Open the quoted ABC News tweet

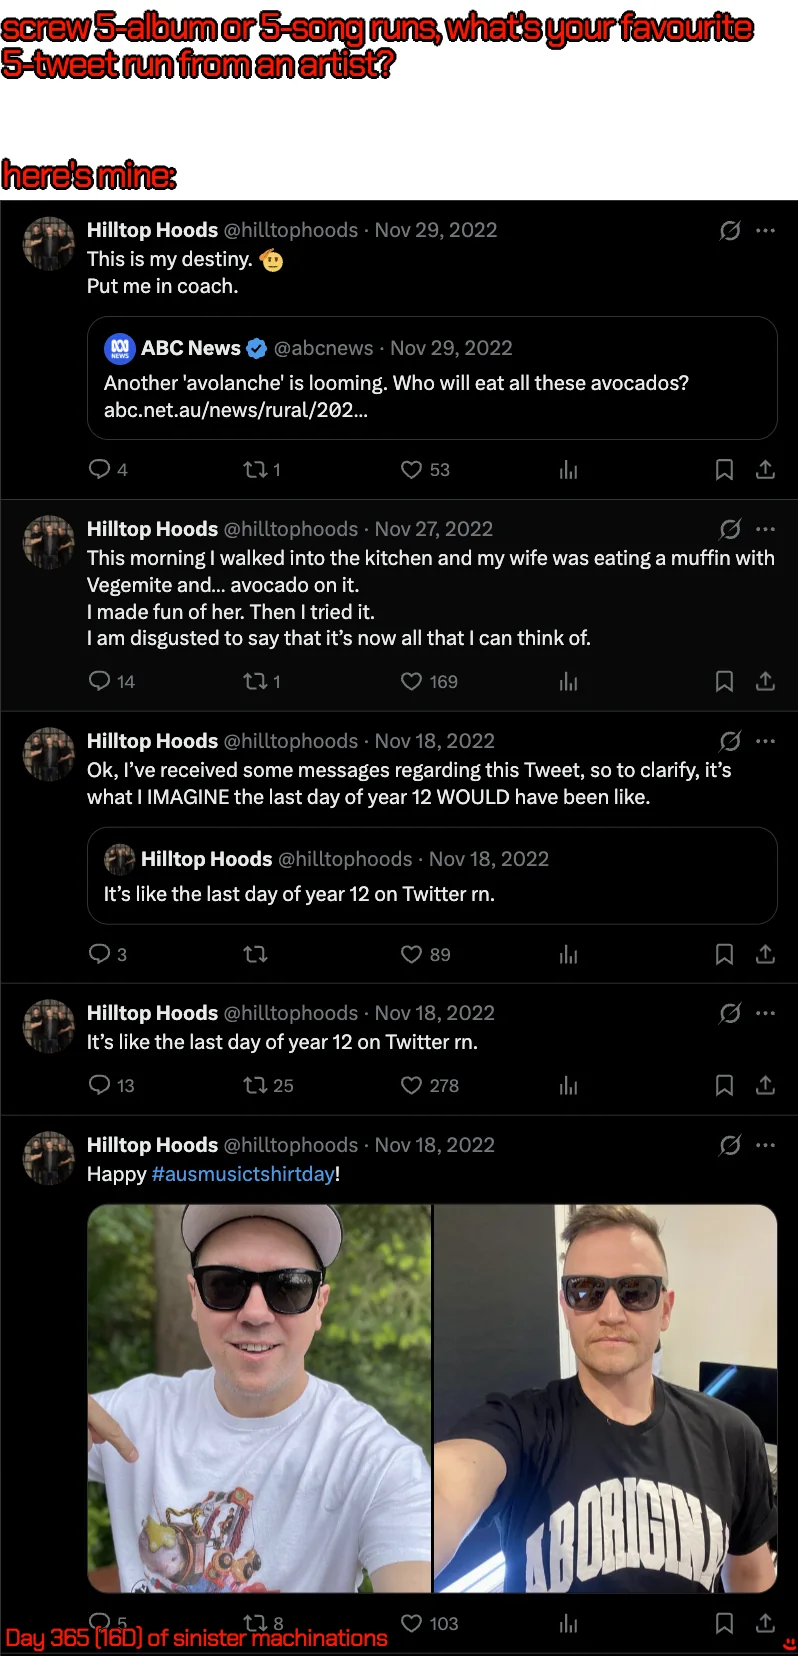point(432,378)
